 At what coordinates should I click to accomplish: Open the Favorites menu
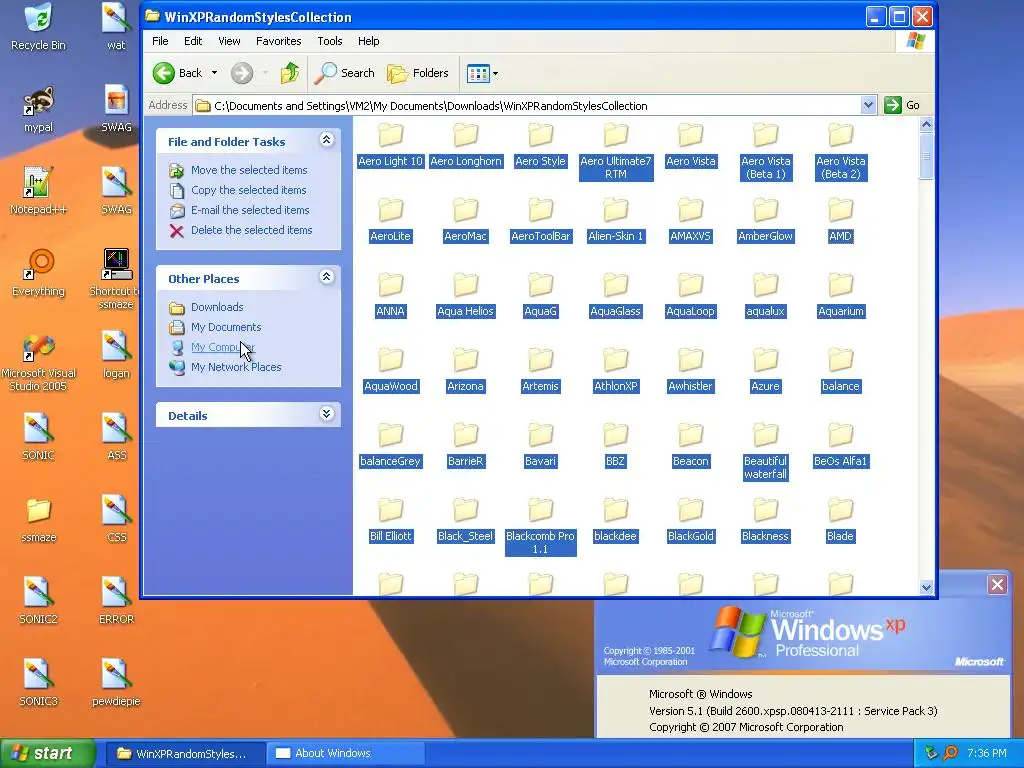click(278, 41)
